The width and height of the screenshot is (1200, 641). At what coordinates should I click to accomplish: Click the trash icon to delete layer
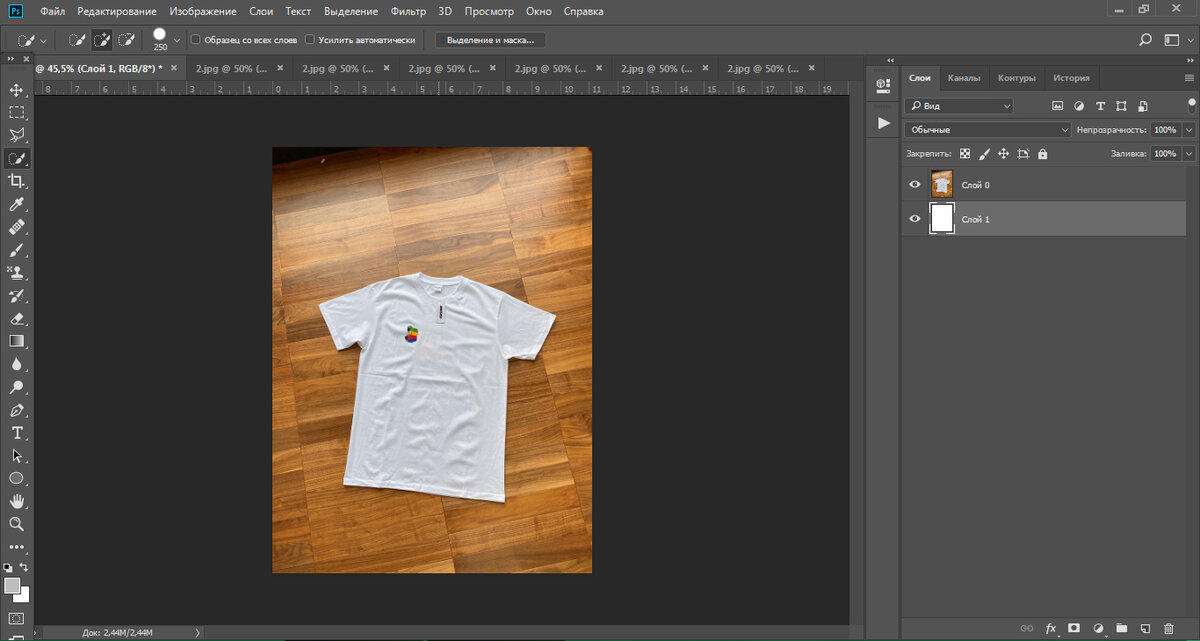tap(1168, 628)
